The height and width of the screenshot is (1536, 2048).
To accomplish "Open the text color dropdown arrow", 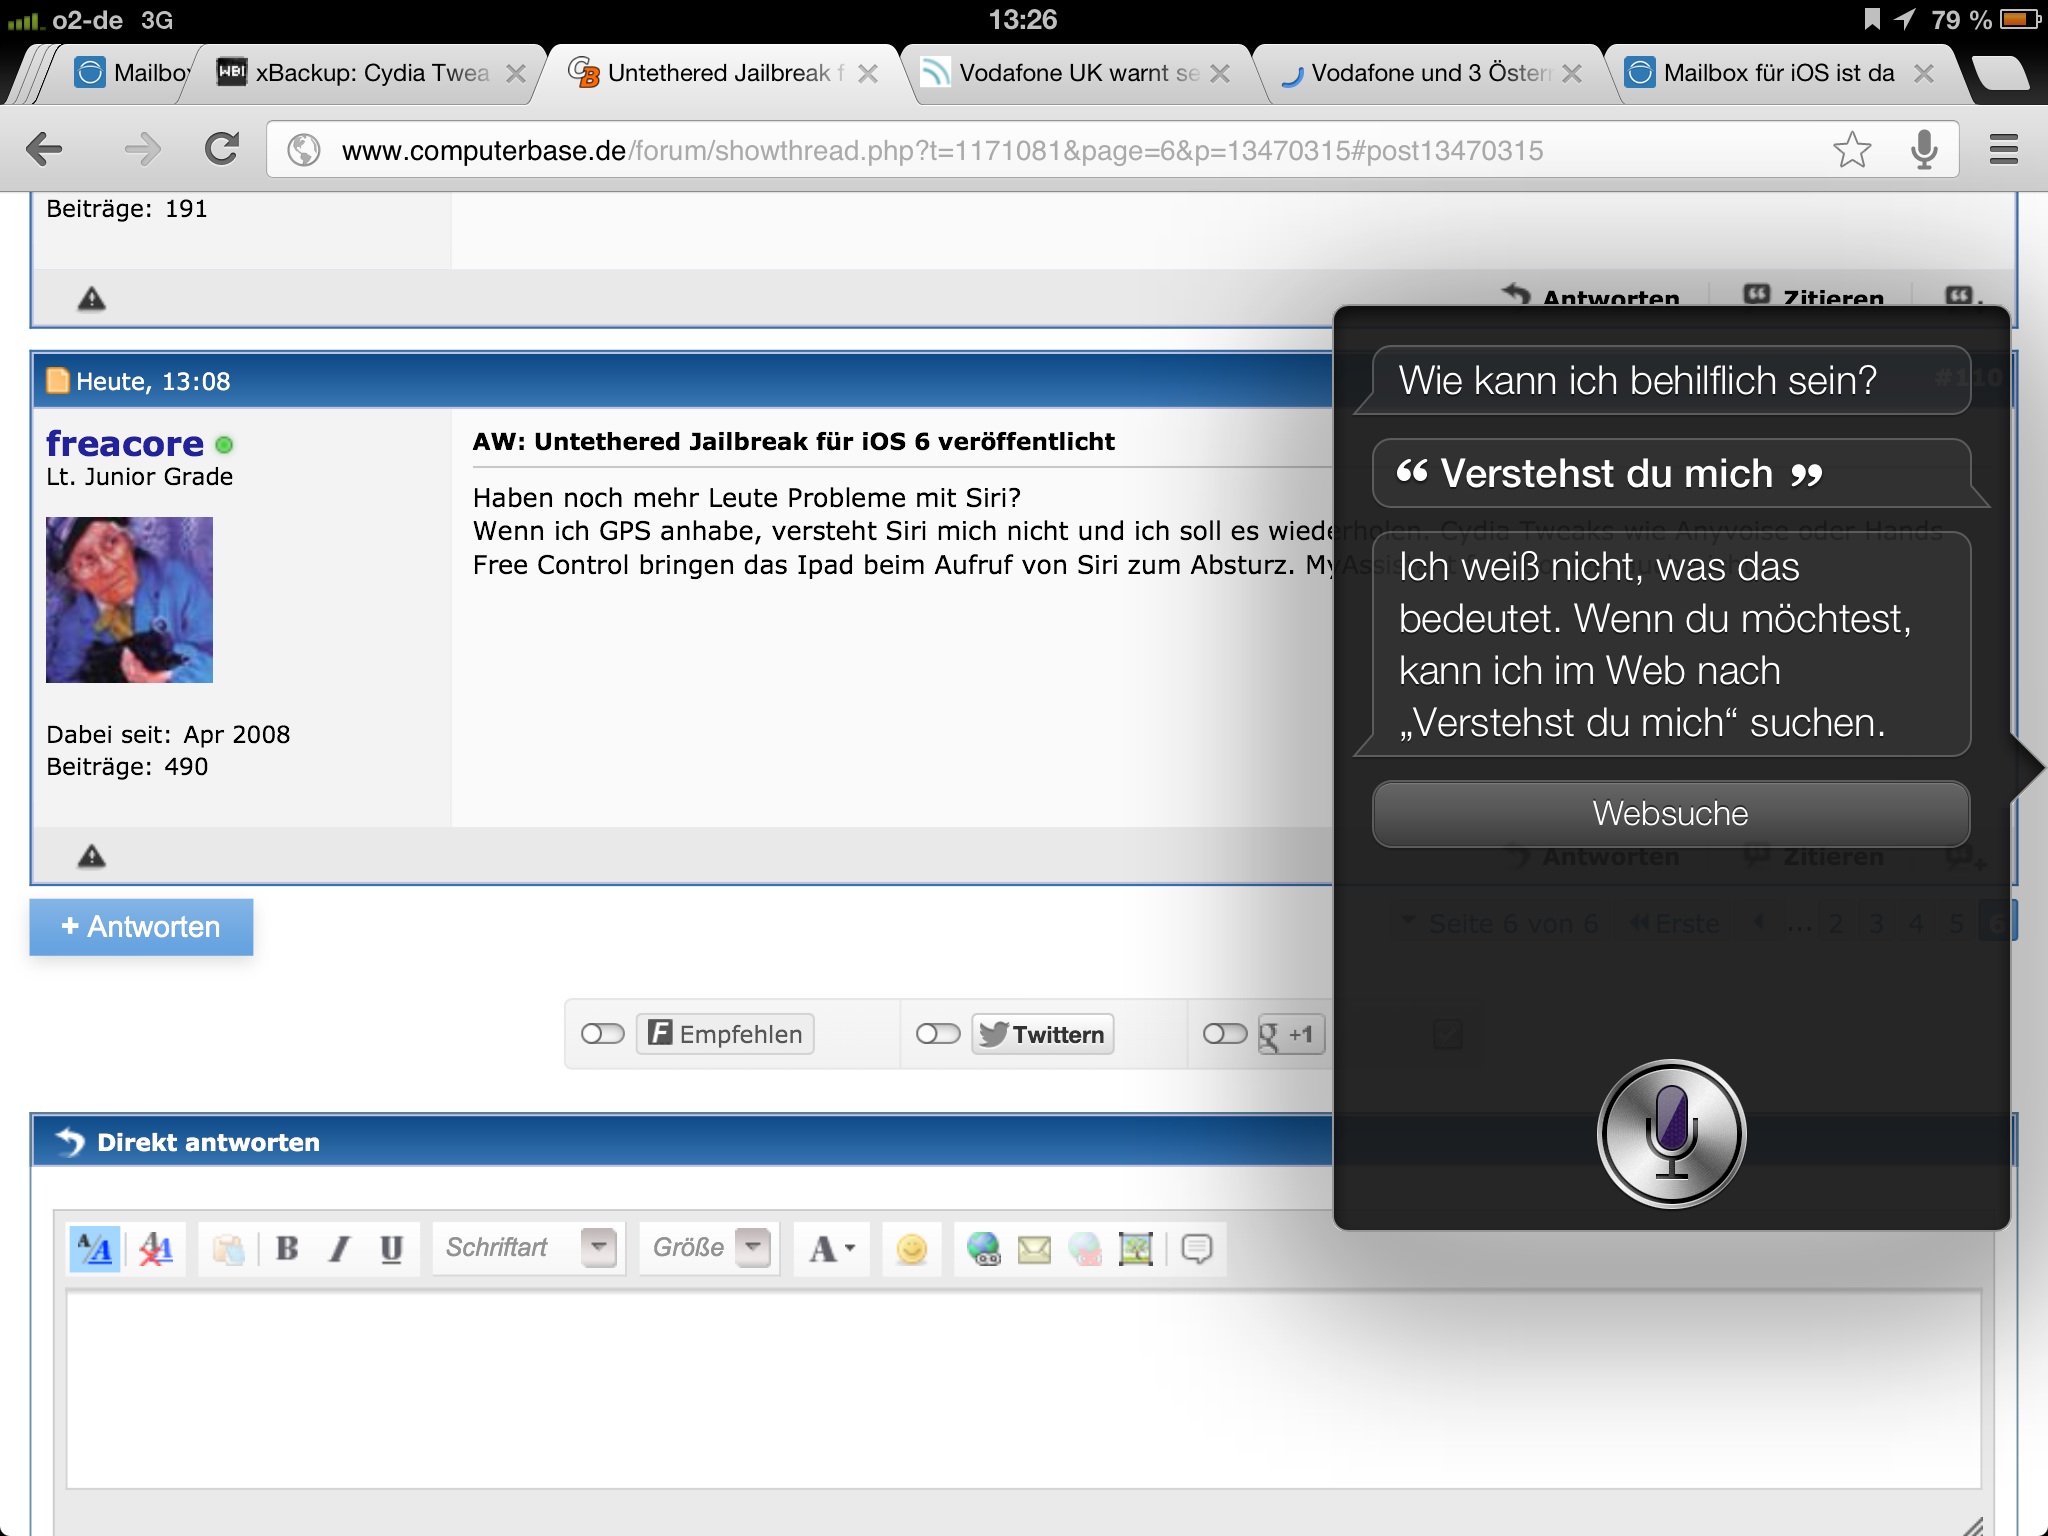I will click(x=850, y=1248).
